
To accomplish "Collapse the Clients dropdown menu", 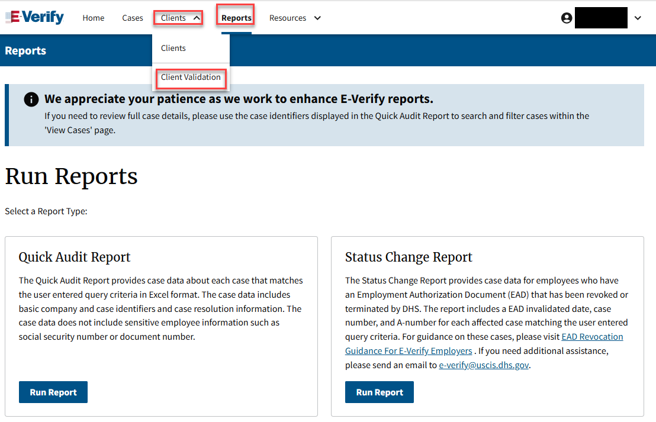I will tap(179, 18).
